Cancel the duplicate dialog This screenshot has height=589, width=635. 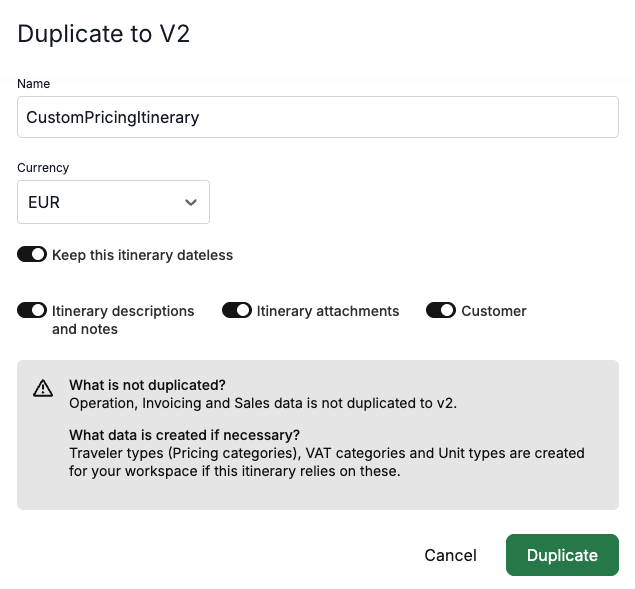point(450,555)
